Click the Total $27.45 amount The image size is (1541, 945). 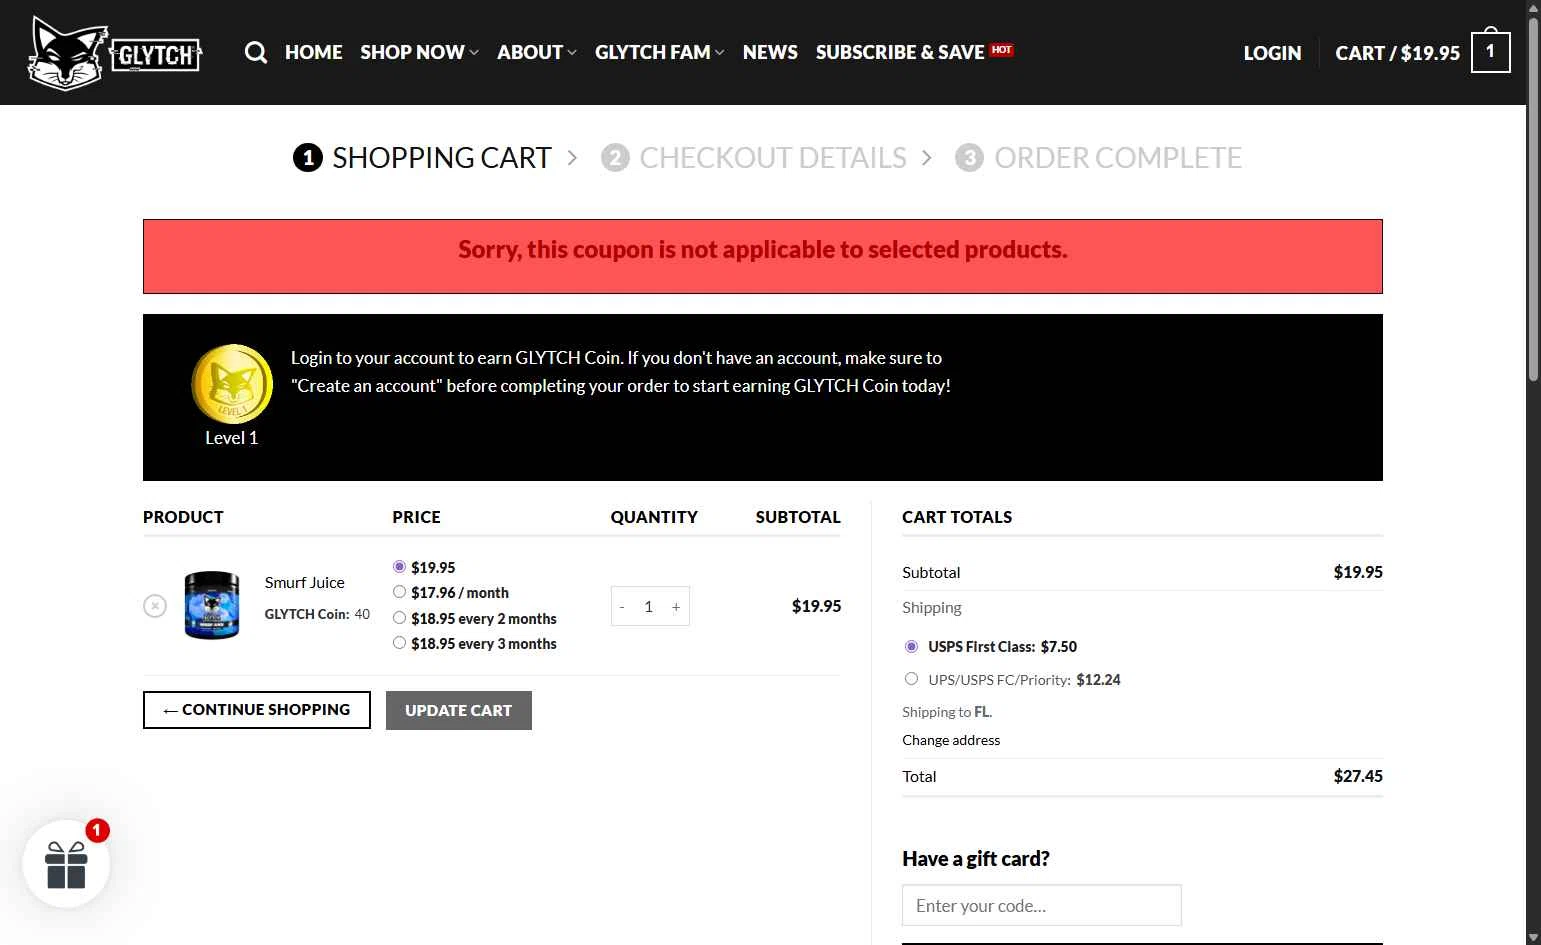click(1358, 776)
